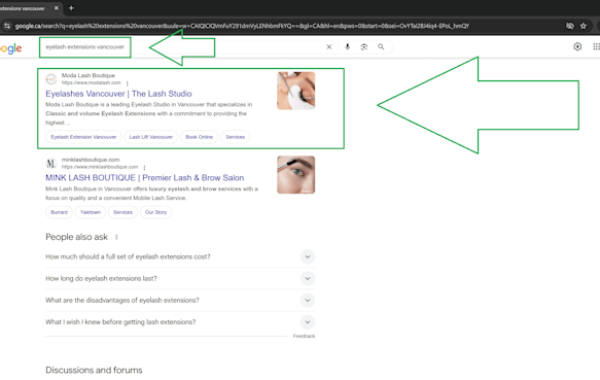This screenshot has width=600, height=380.
Task: Click the eyelash extensions vancouver search field
Action: click(x=85, y=47)
